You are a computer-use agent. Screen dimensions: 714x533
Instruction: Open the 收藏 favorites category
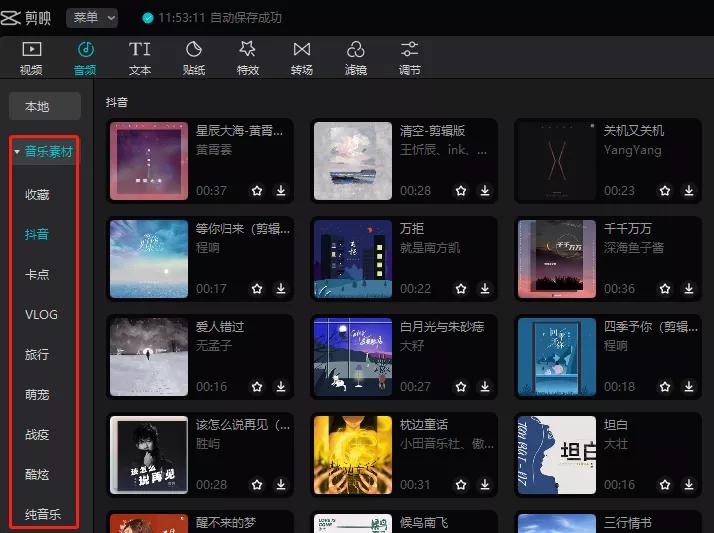(37, 194)
